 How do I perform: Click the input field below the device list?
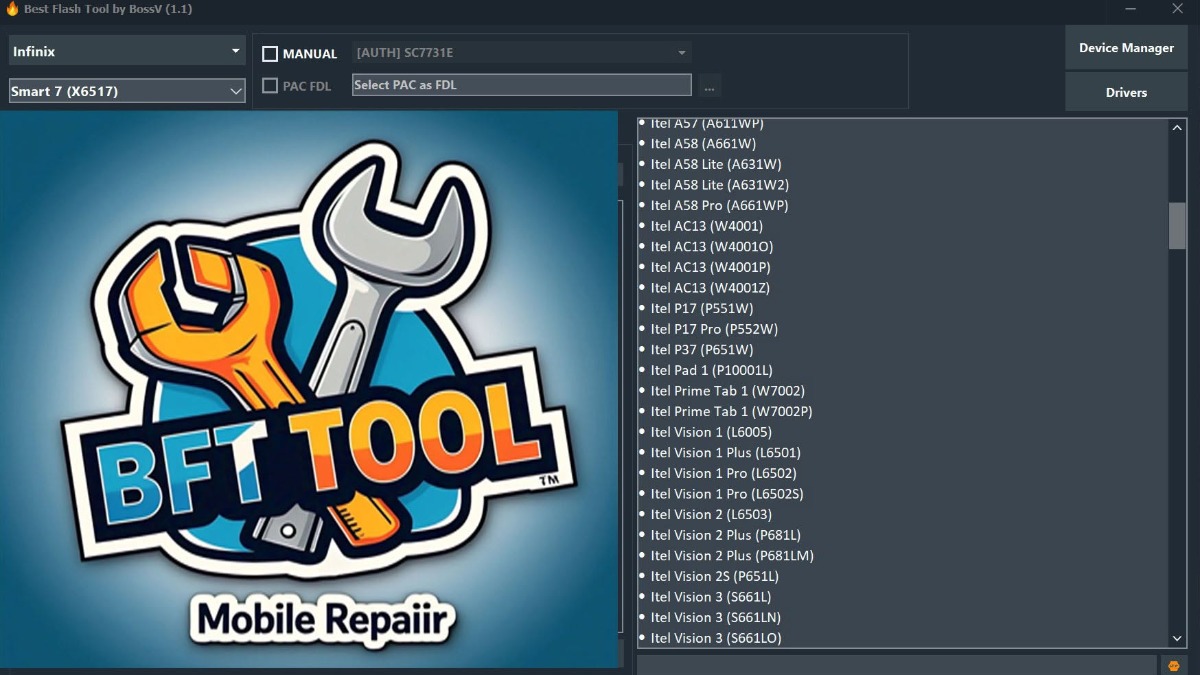[897, 665]
